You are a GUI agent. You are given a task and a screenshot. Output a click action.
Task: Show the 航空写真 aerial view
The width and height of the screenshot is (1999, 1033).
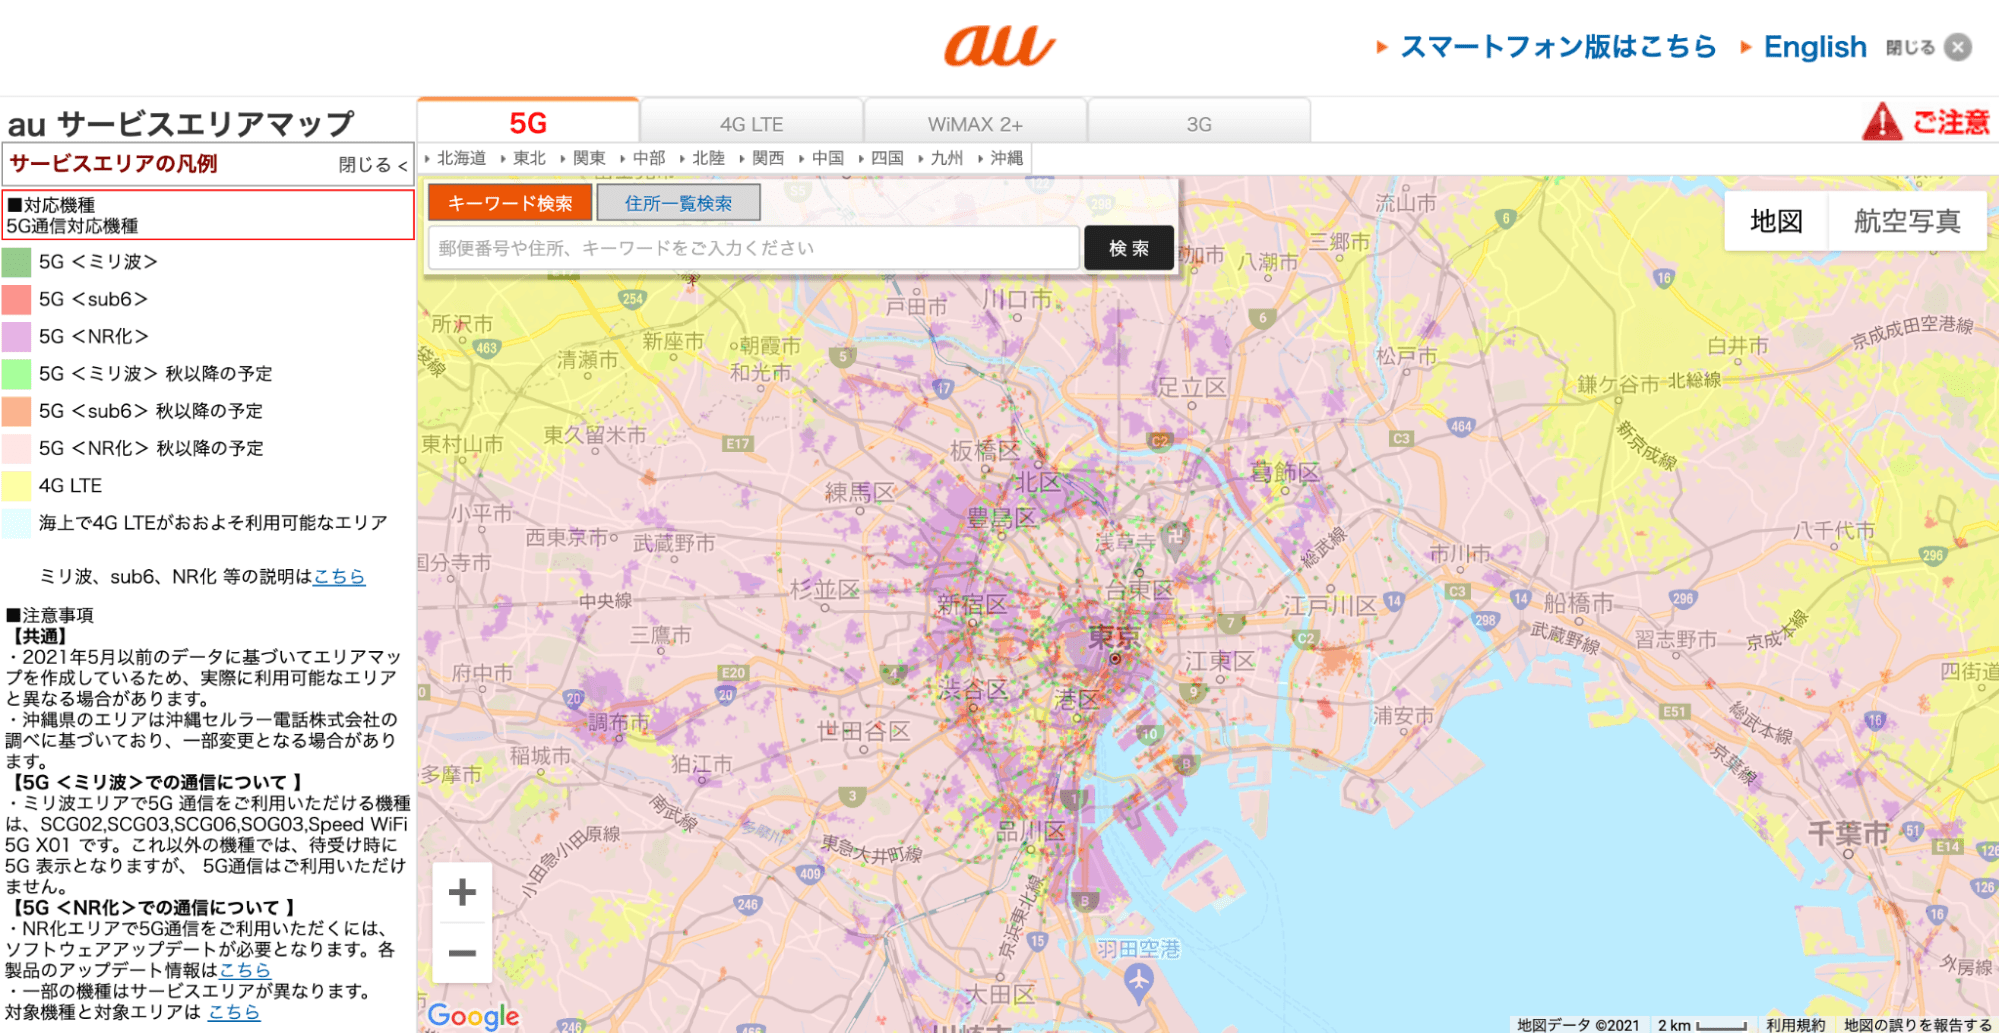[x=1907, y=221]
